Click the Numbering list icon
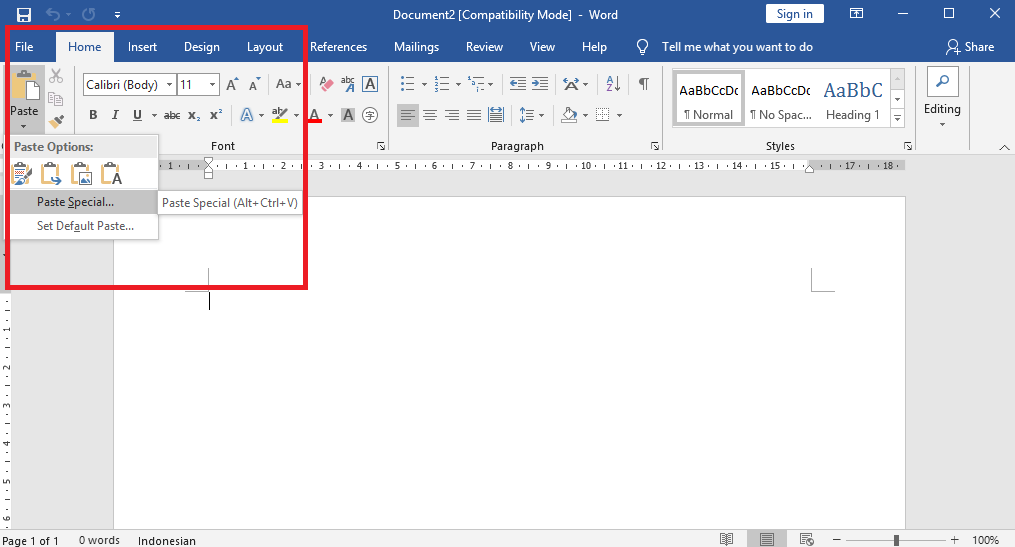1015x547 pixels. 442,84
